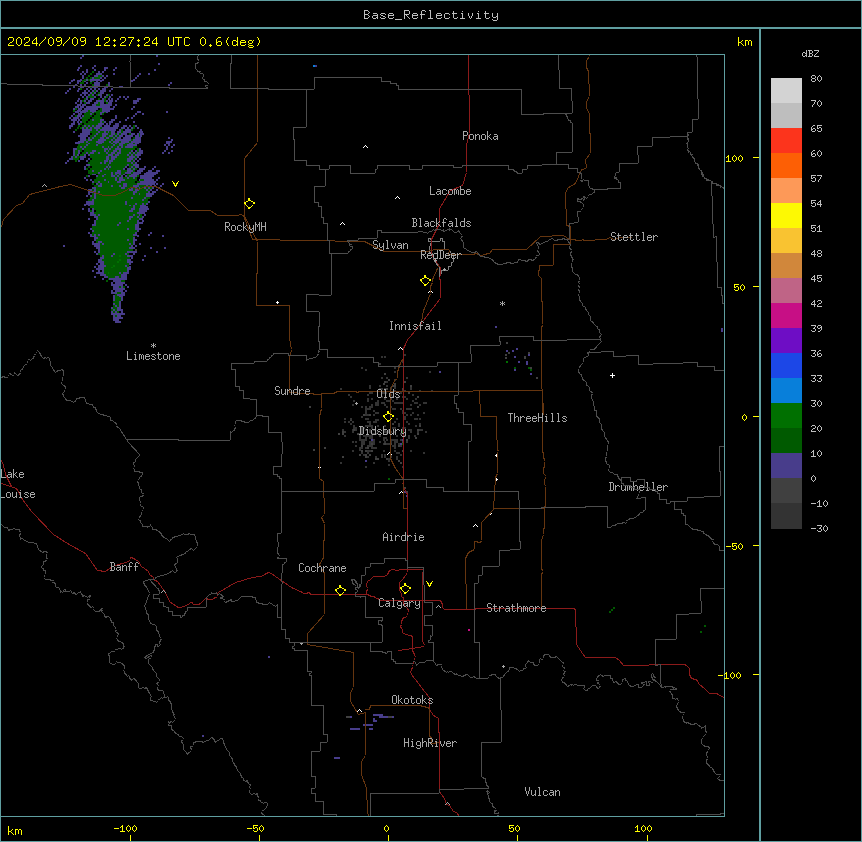Click the Base_Reflectivity title

pyautogui.click(x=431, y=15)
